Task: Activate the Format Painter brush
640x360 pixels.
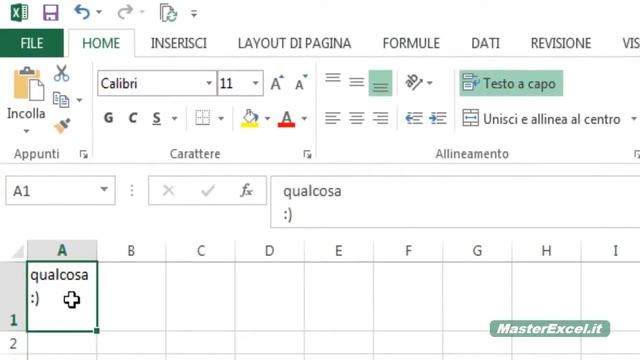Action: [62, 126]
